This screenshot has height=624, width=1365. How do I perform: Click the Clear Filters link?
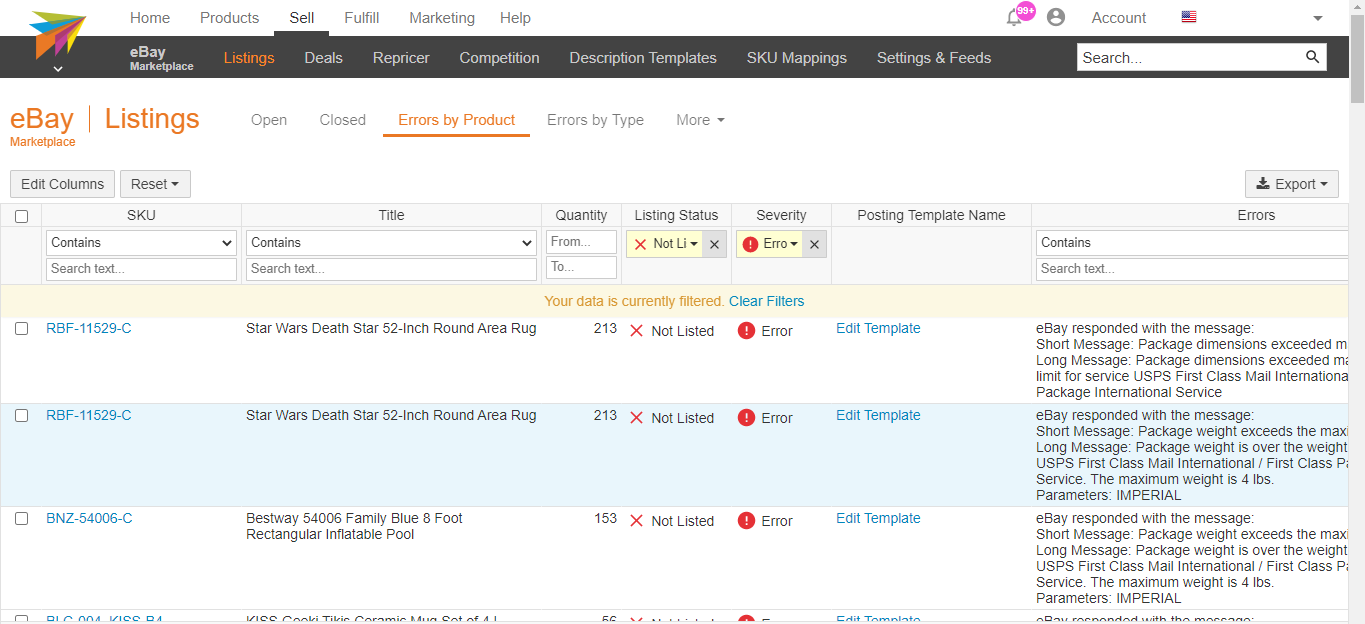[766, 301]
